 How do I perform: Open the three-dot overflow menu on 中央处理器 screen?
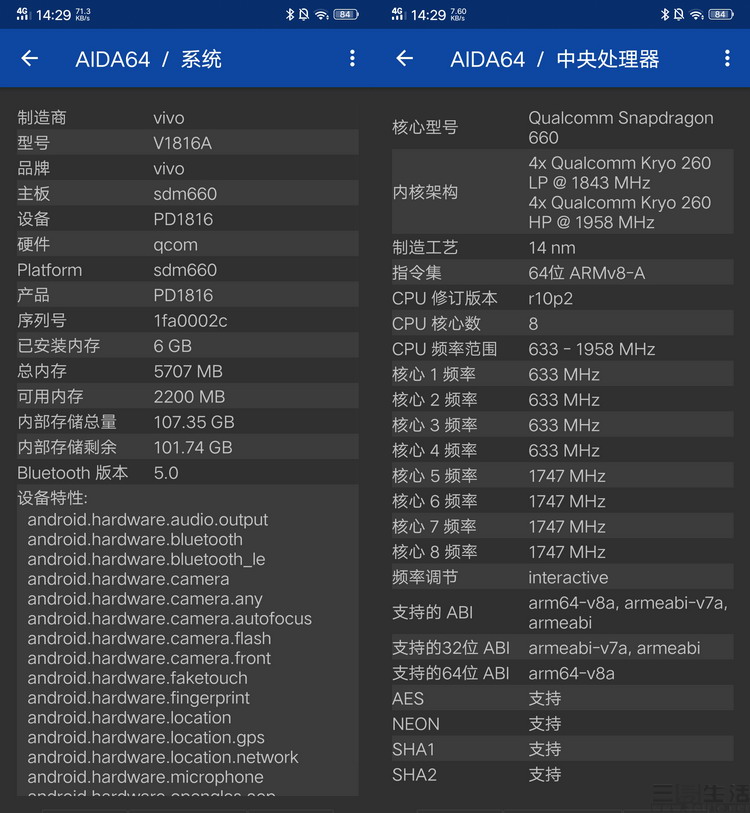coord(727,59)
